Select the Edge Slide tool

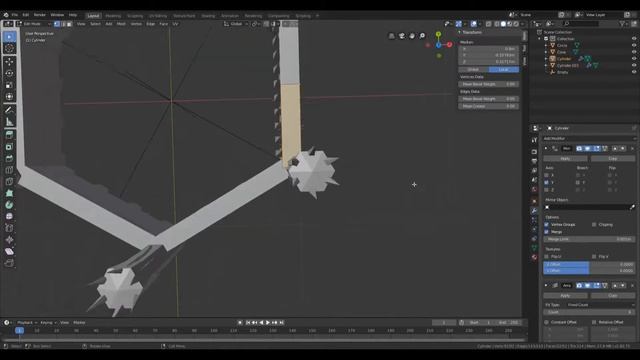click(x=9, y=228)
